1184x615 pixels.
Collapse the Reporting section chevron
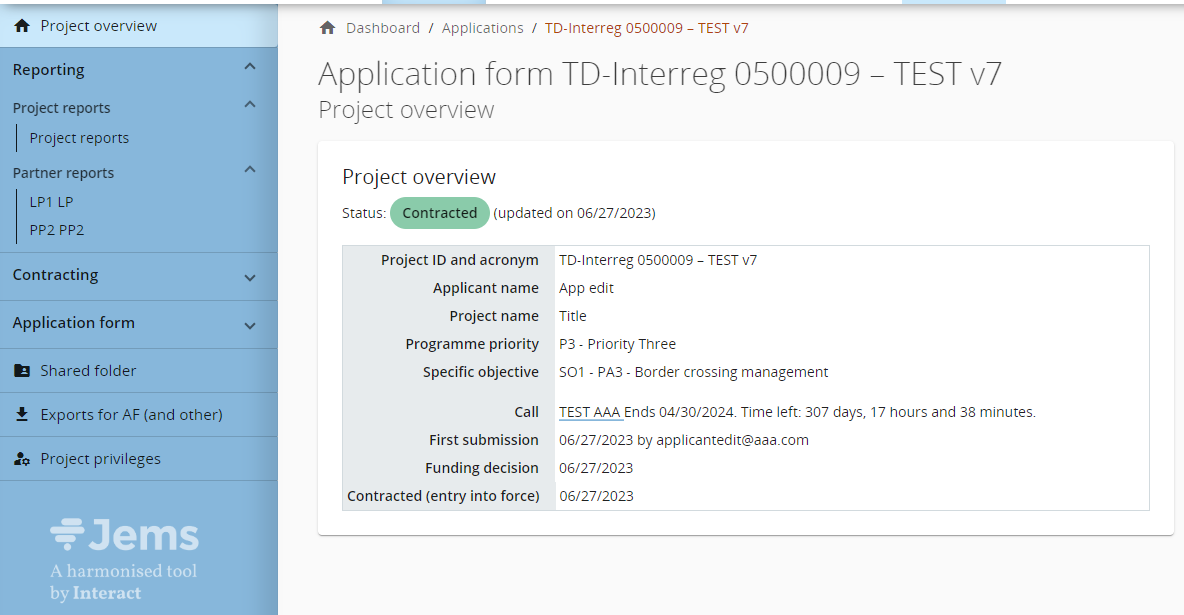point(250,67)
